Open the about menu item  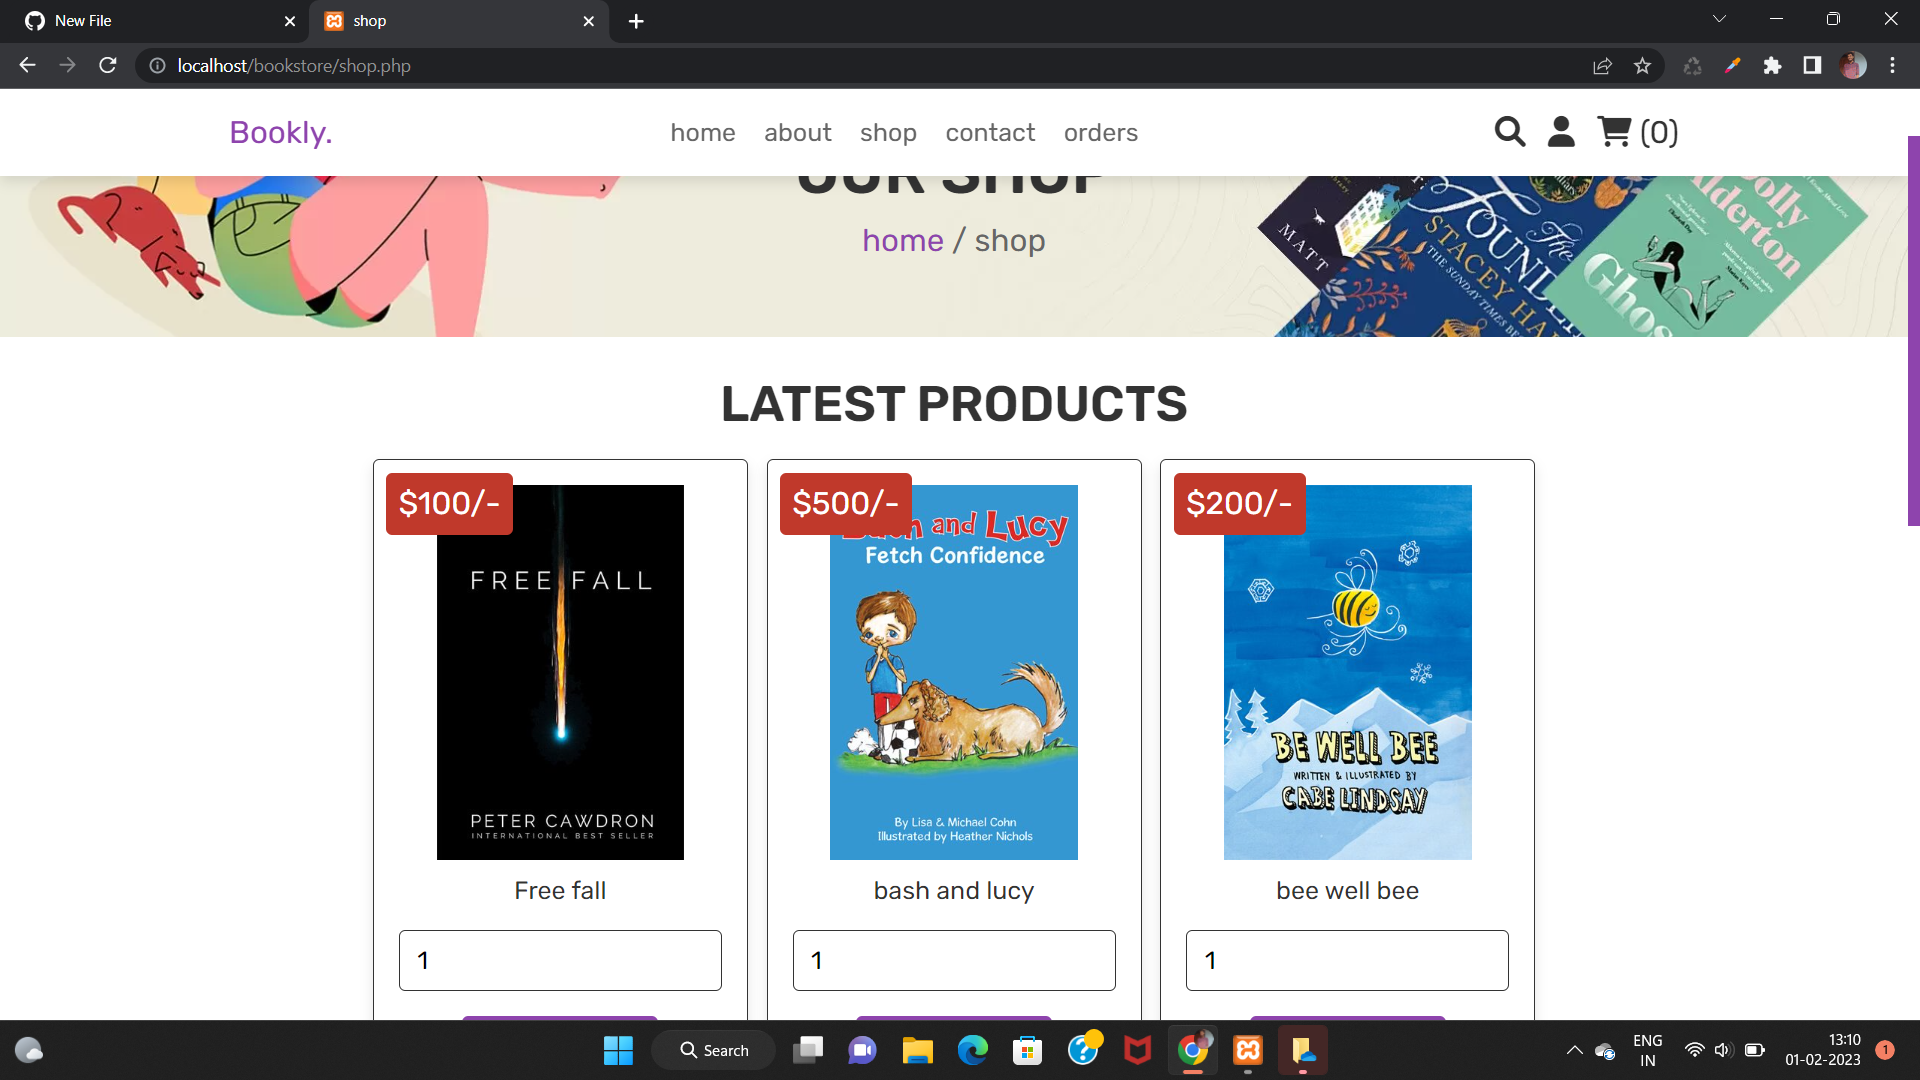tap(797, 131)
